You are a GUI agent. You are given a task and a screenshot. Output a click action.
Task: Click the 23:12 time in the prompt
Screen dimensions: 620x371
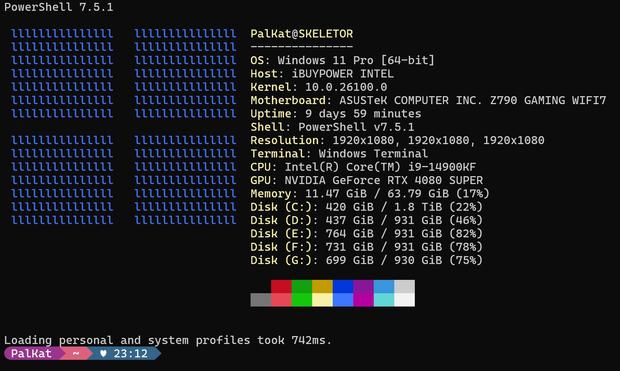click(130, 354)
